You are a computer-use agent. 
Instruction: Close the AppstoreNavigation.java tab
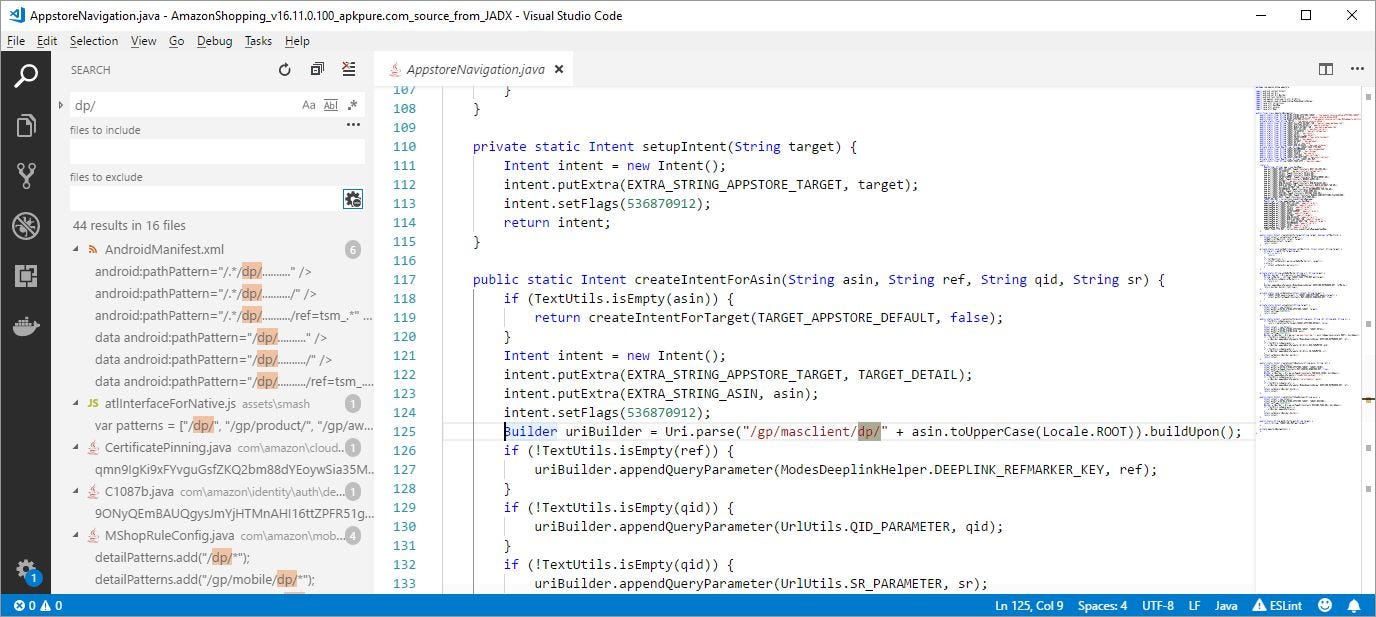(x=559, y=70)
